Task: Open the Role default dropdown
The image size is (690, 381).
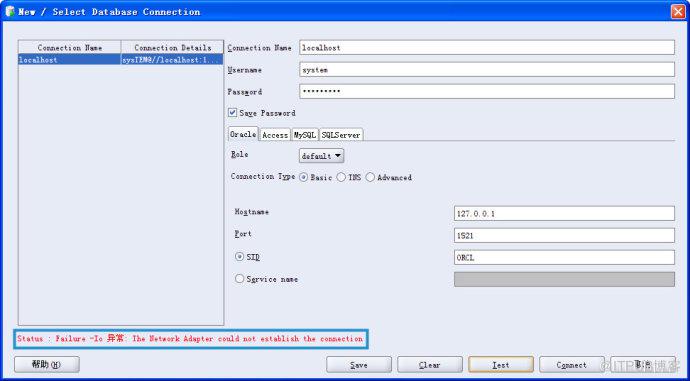Action: pyautogui.click(x=321, y=156)
